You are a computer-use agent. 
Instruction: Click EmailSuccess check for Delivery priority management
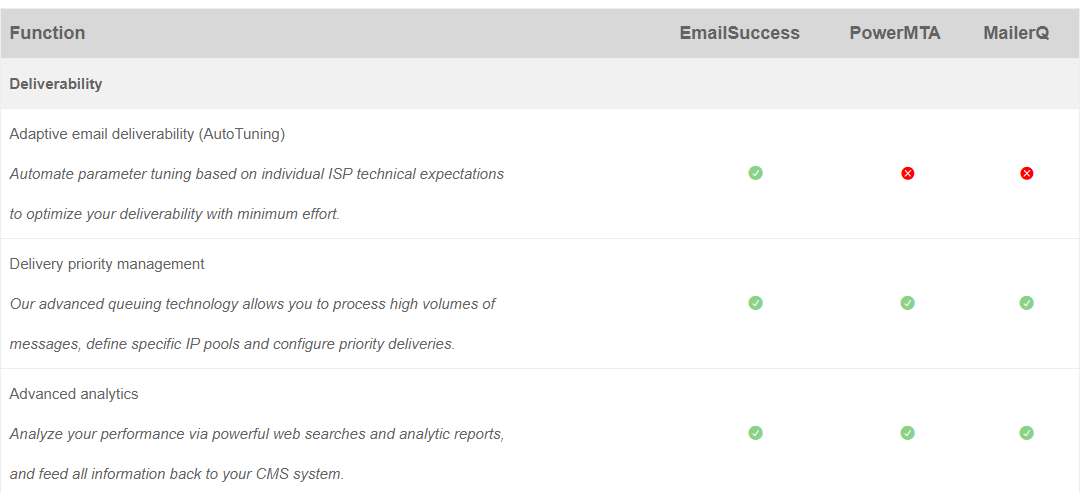(x=756, y=303)
